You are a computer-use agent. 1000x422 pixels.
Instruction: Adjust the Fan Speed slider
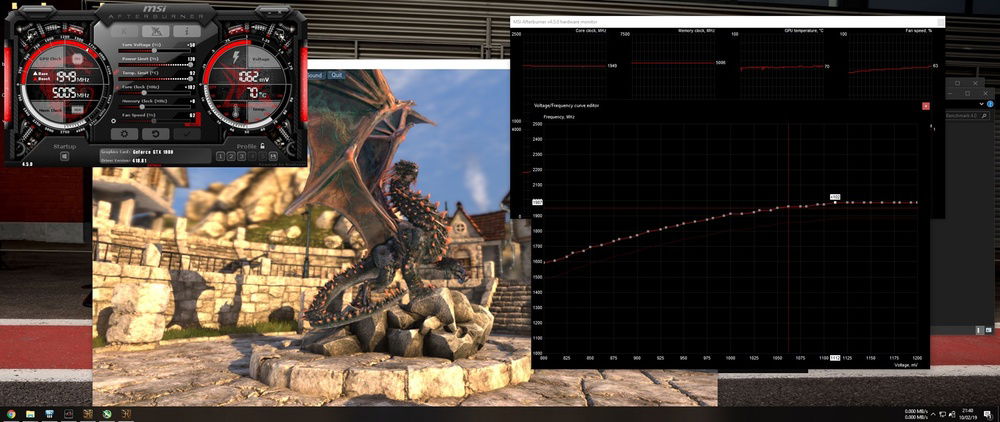tap(156, 120)
